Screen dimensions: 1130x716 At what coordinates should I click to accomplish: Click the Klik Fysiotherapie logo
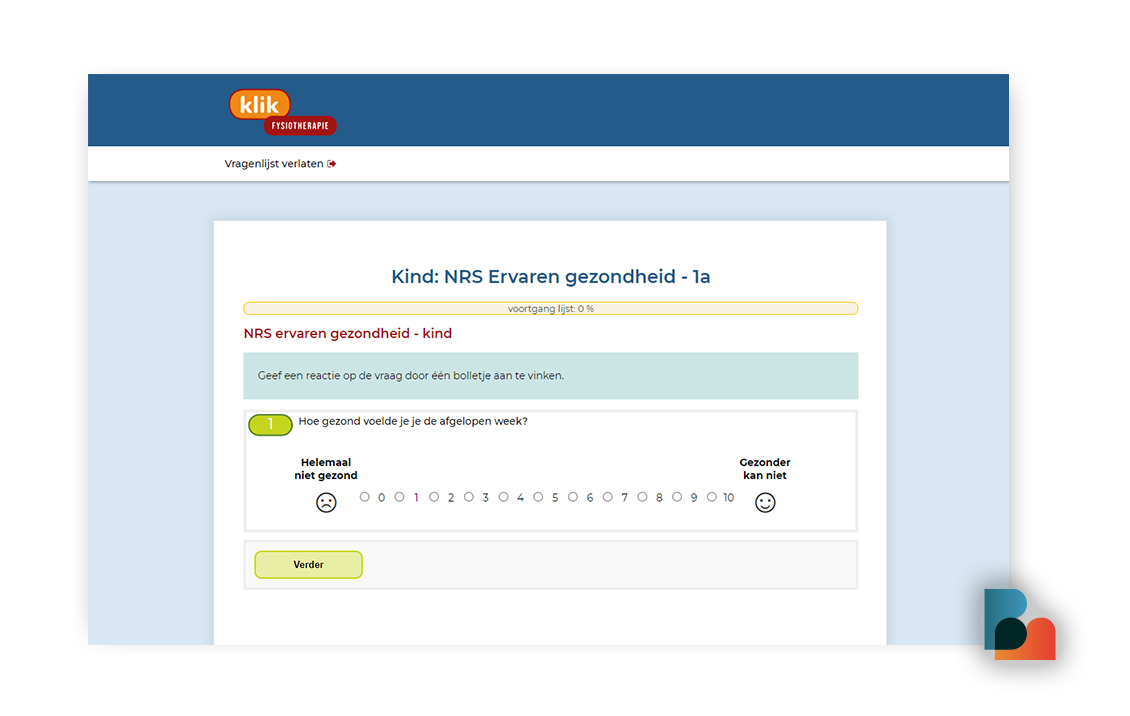(x=282, y=112)
